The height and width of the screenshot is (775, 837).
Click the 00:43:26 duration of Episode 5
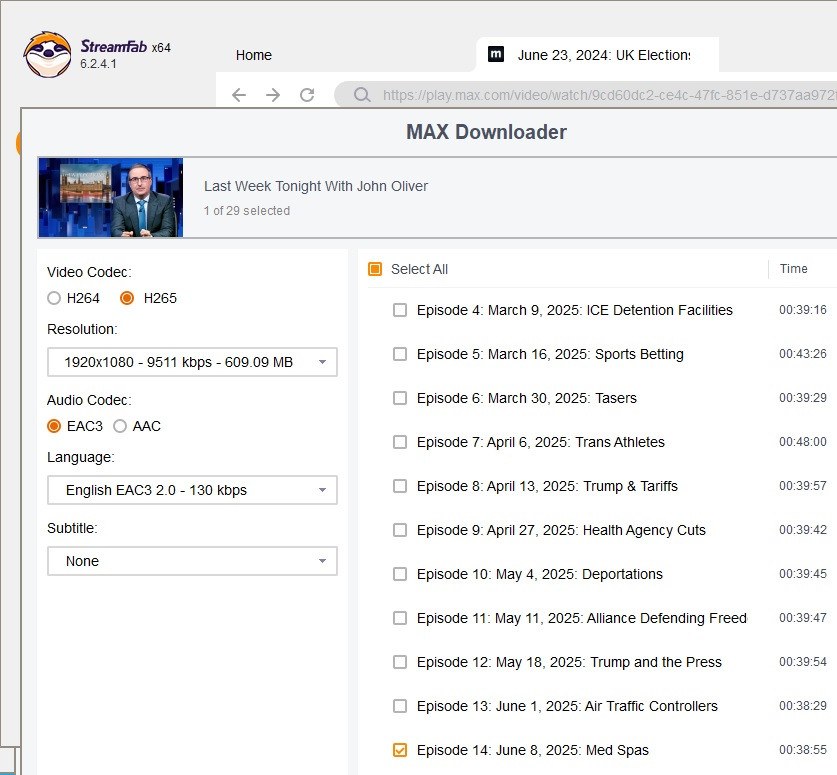point(803,354)
